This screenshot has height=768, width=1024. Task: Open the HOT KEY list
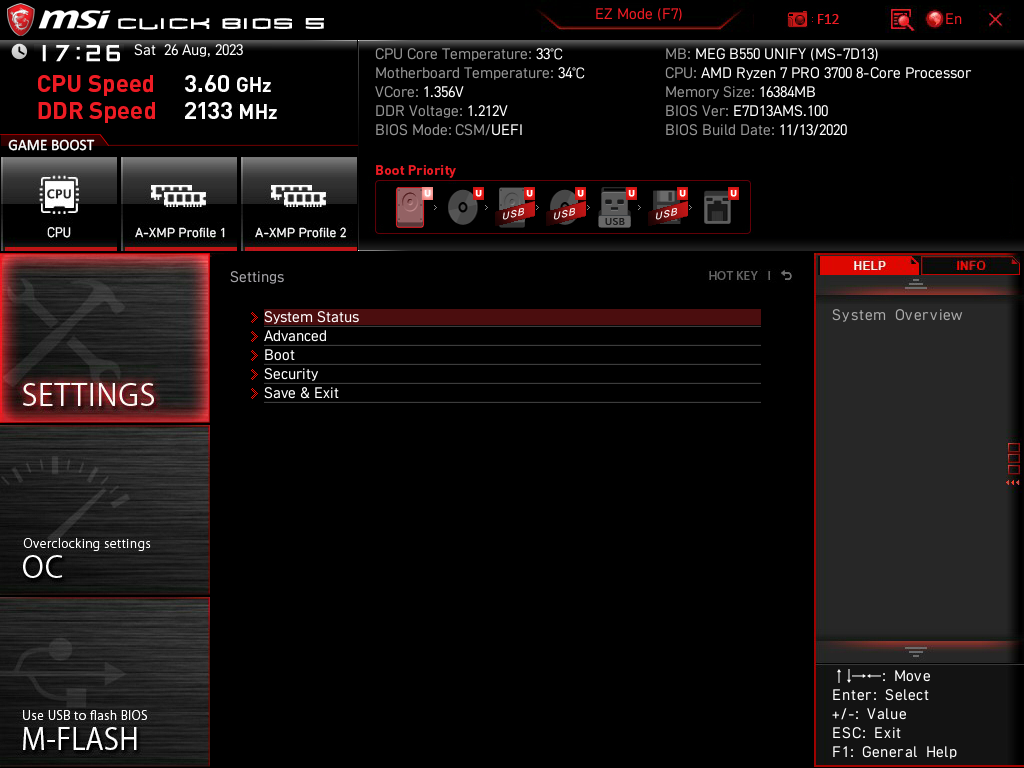pos(733,276)
